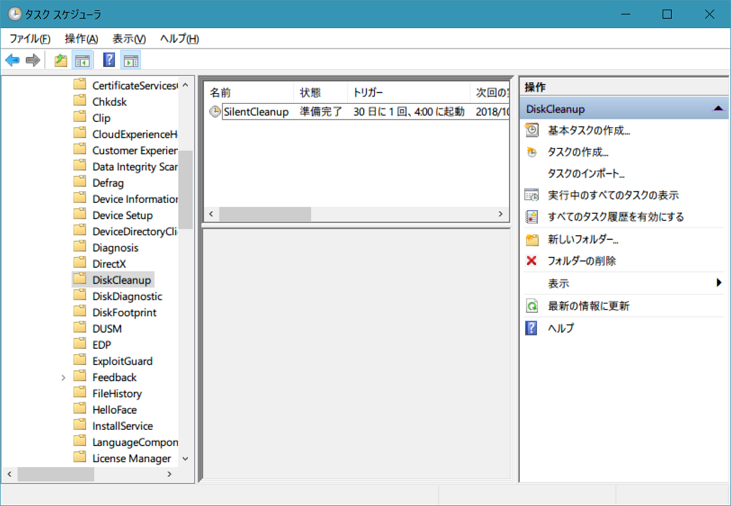Click the DiskCleanup folder icon in tree
Viewport: 731px width, 506px height.
(x=80, y=279)
